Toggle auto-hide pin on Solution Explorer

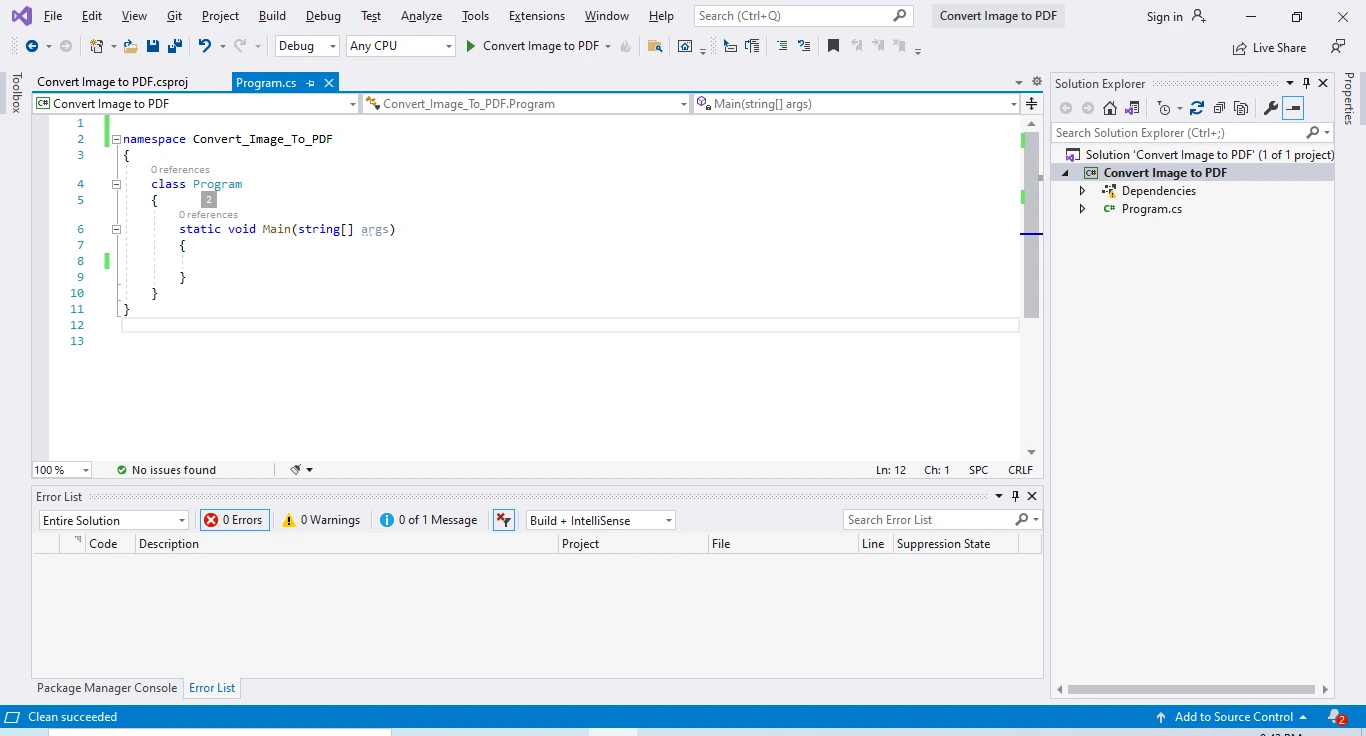coord(1306,84)
